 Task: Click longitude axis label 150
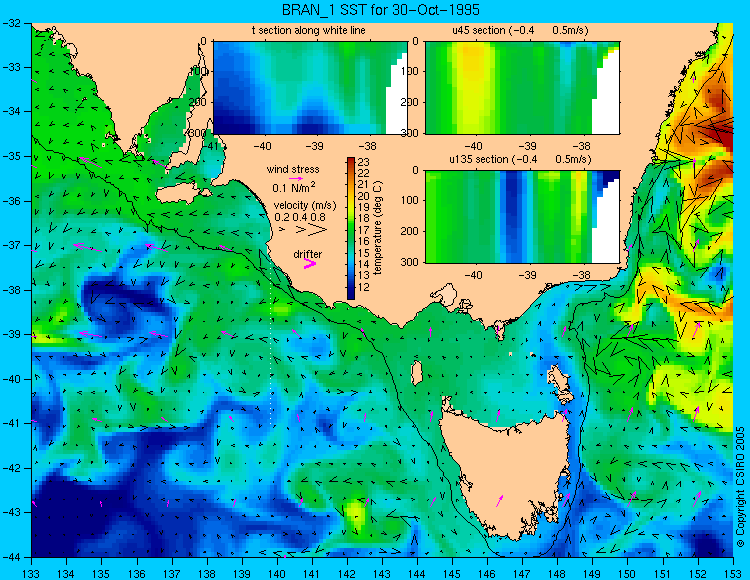[628, 573]
